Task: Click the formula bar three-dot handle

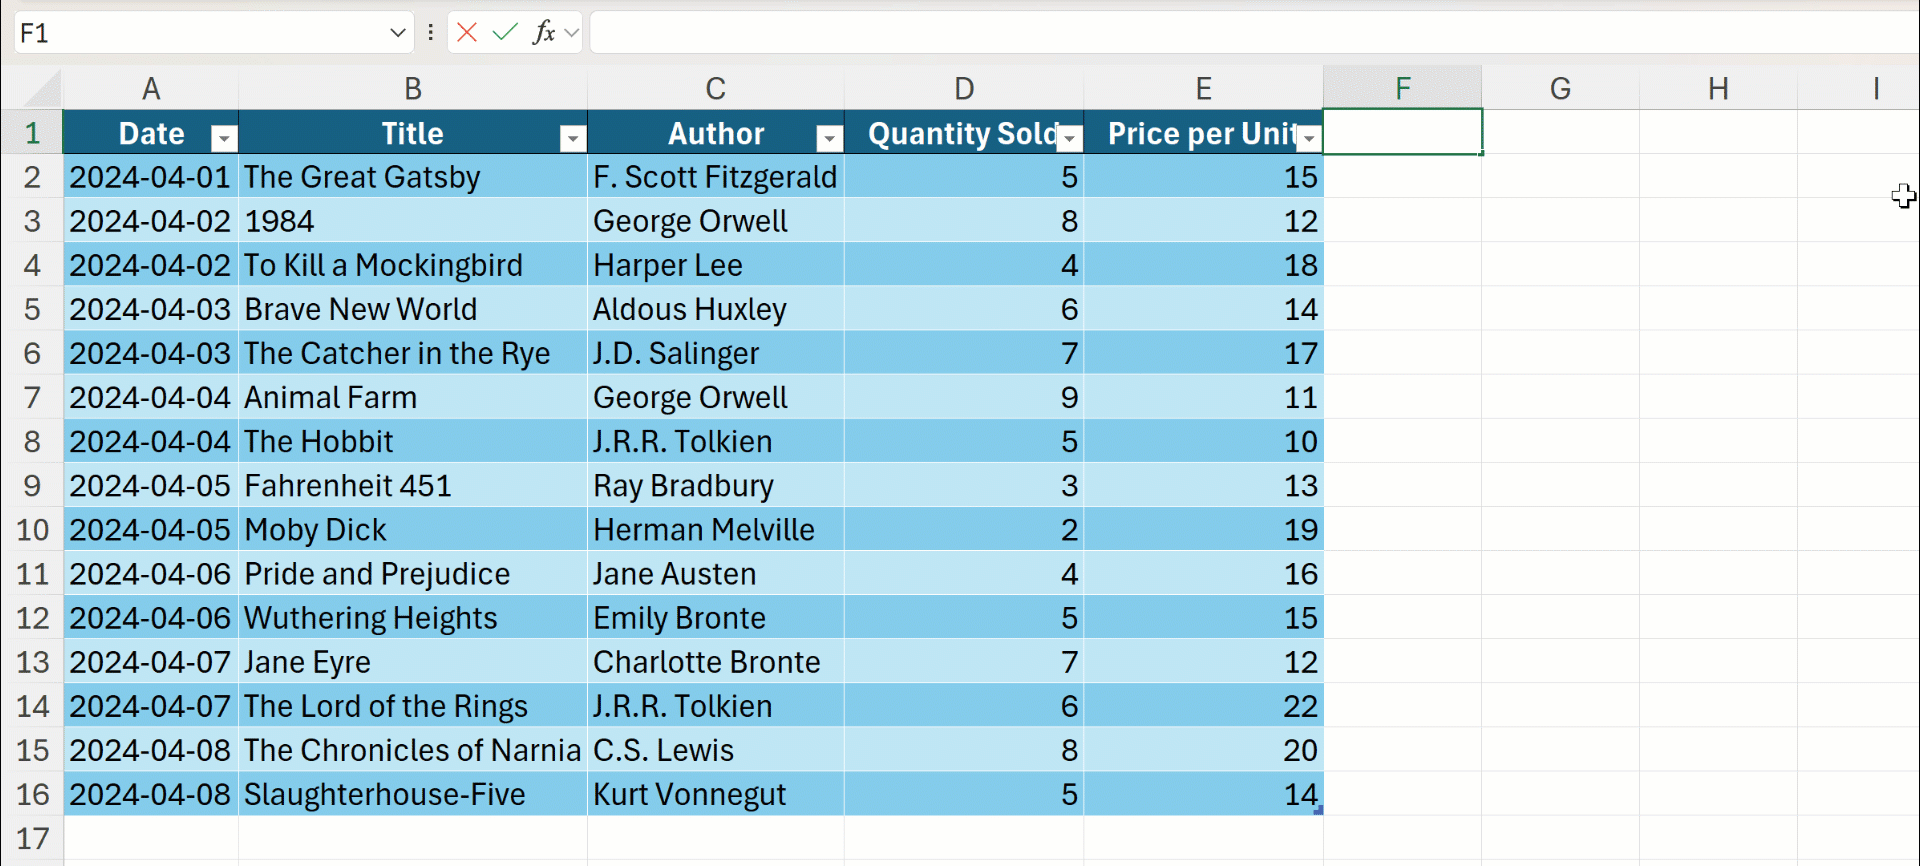Action: (x=430, y=33)
